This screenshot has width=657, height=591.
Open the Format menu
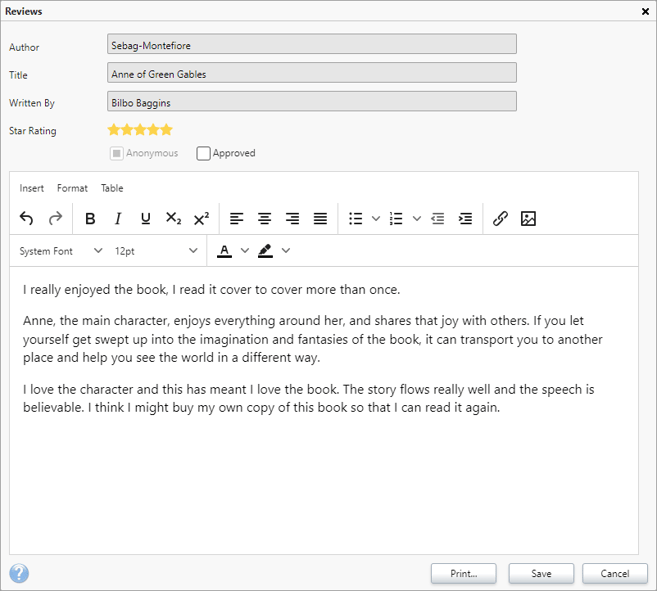[x=72, y=188]
